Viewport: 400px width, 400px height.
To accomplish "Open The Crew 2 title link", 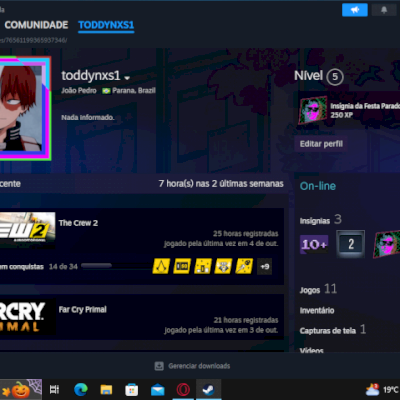I will (78, 223).
